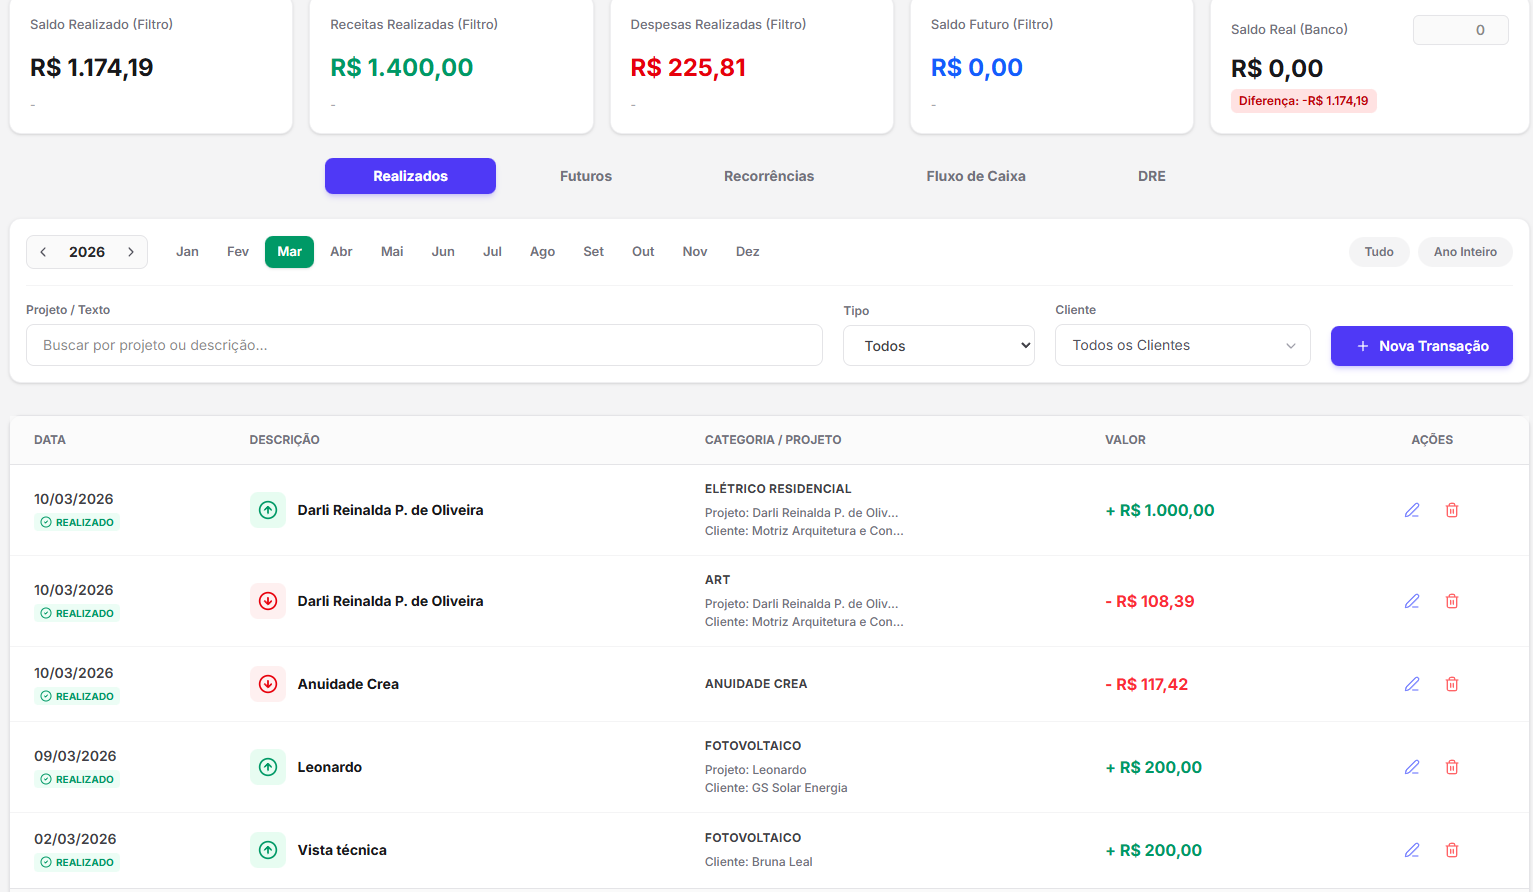Viewport: 1533px width, 892px height.
Task: Expand the Todos os Clientes selector
Action: coord(1182,345)
